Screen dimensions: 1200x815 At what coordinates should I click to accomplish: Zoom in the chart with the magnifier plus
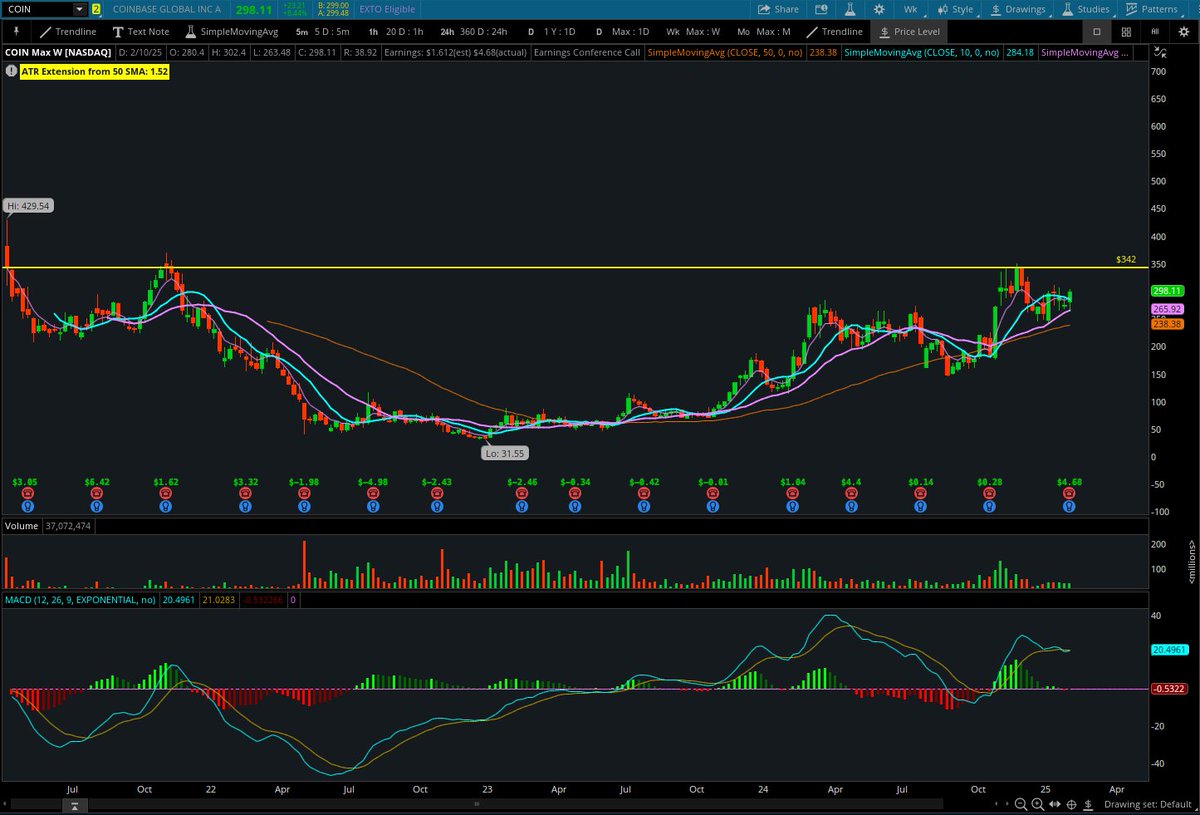1038,804
